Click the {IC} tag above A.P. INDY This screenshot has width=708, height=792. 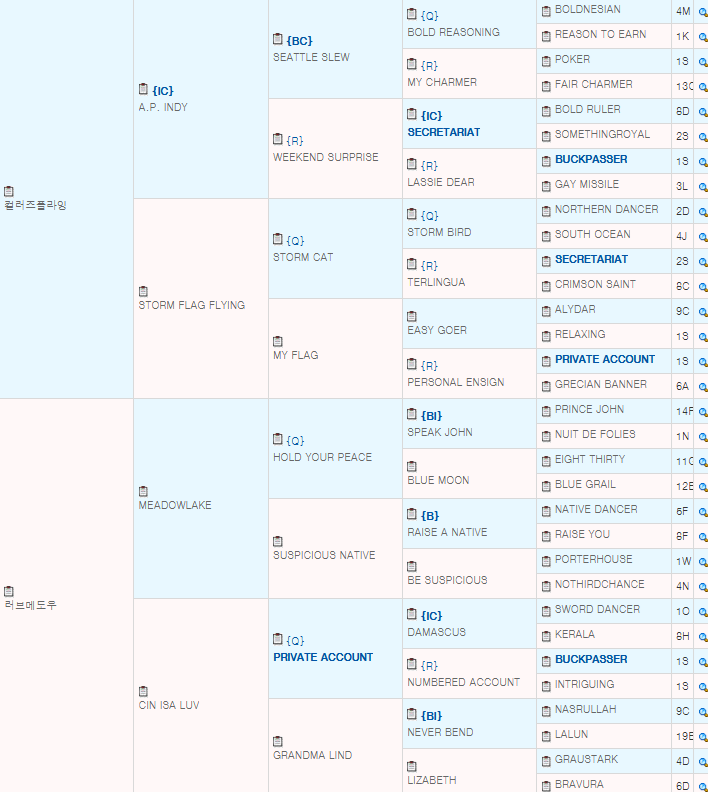163,91
